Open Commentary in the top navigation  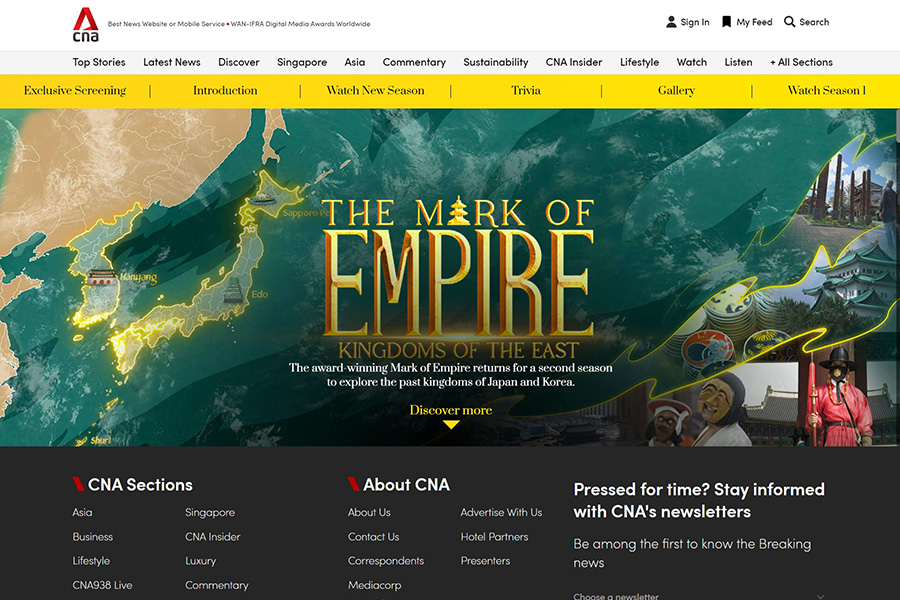point(414,62)
